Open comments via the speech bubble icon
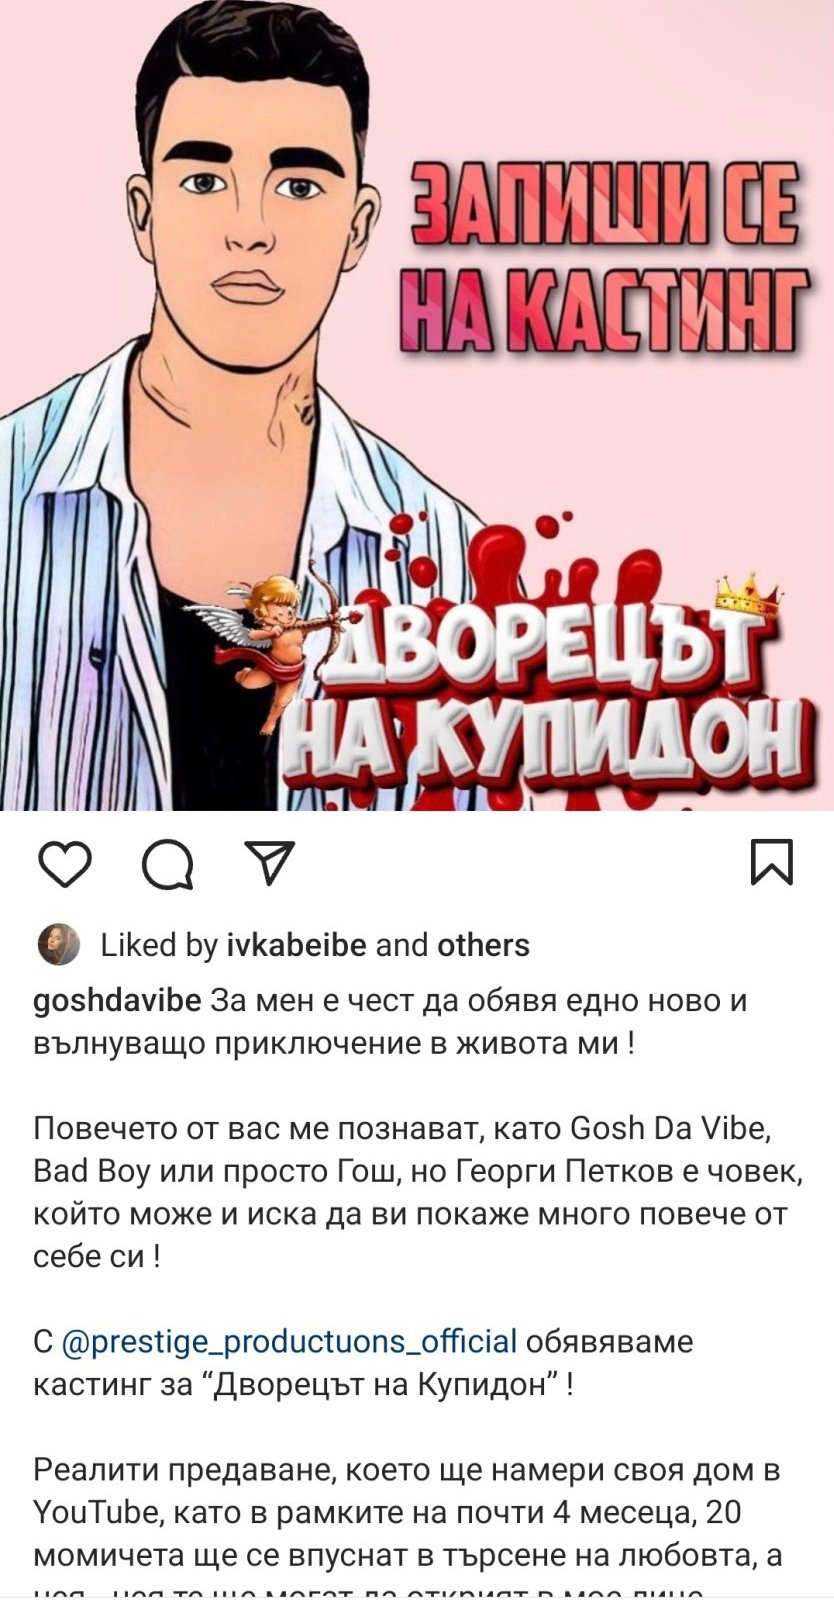The height and width of the screenshot is (1602, 834). click(x=168, y=864)
